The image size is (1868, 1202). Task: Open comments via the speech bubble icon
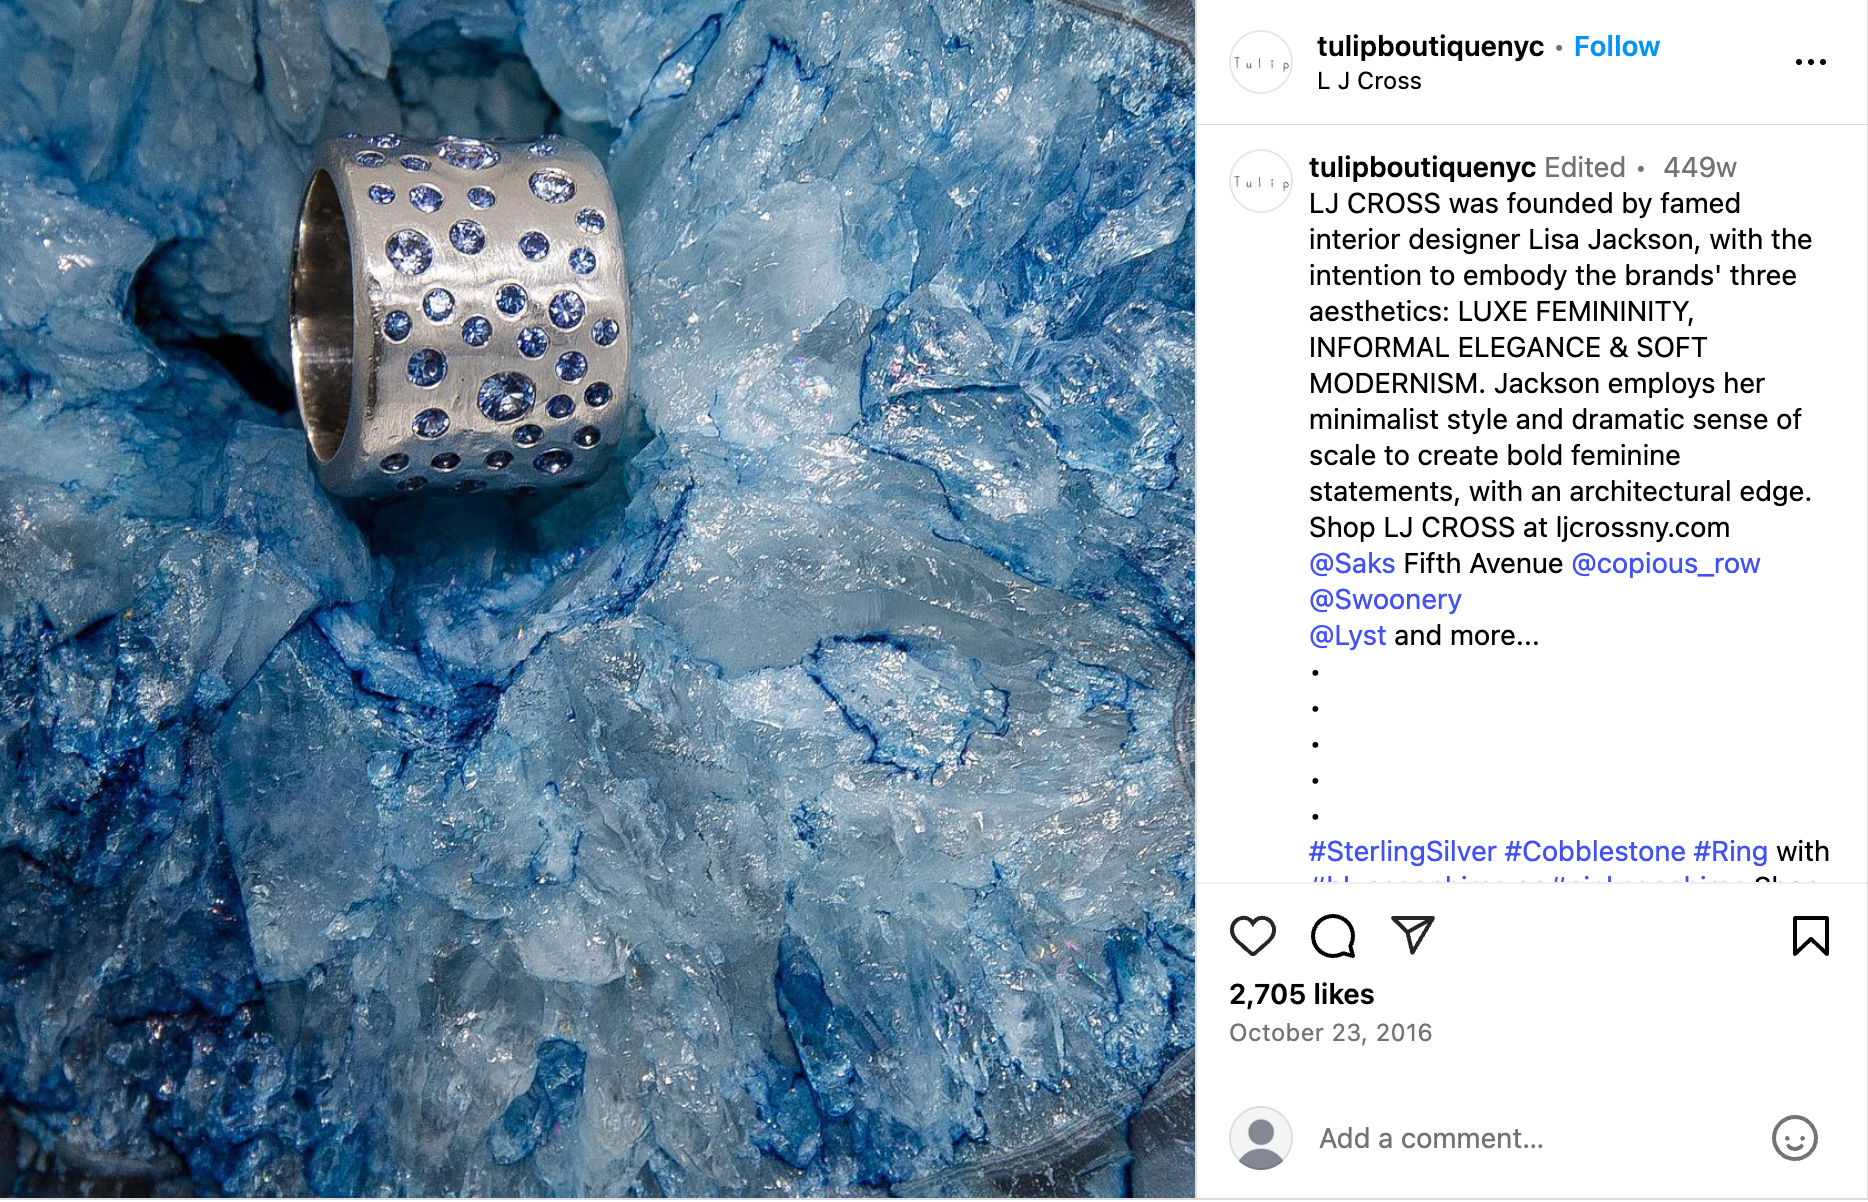coord(1333,936)
